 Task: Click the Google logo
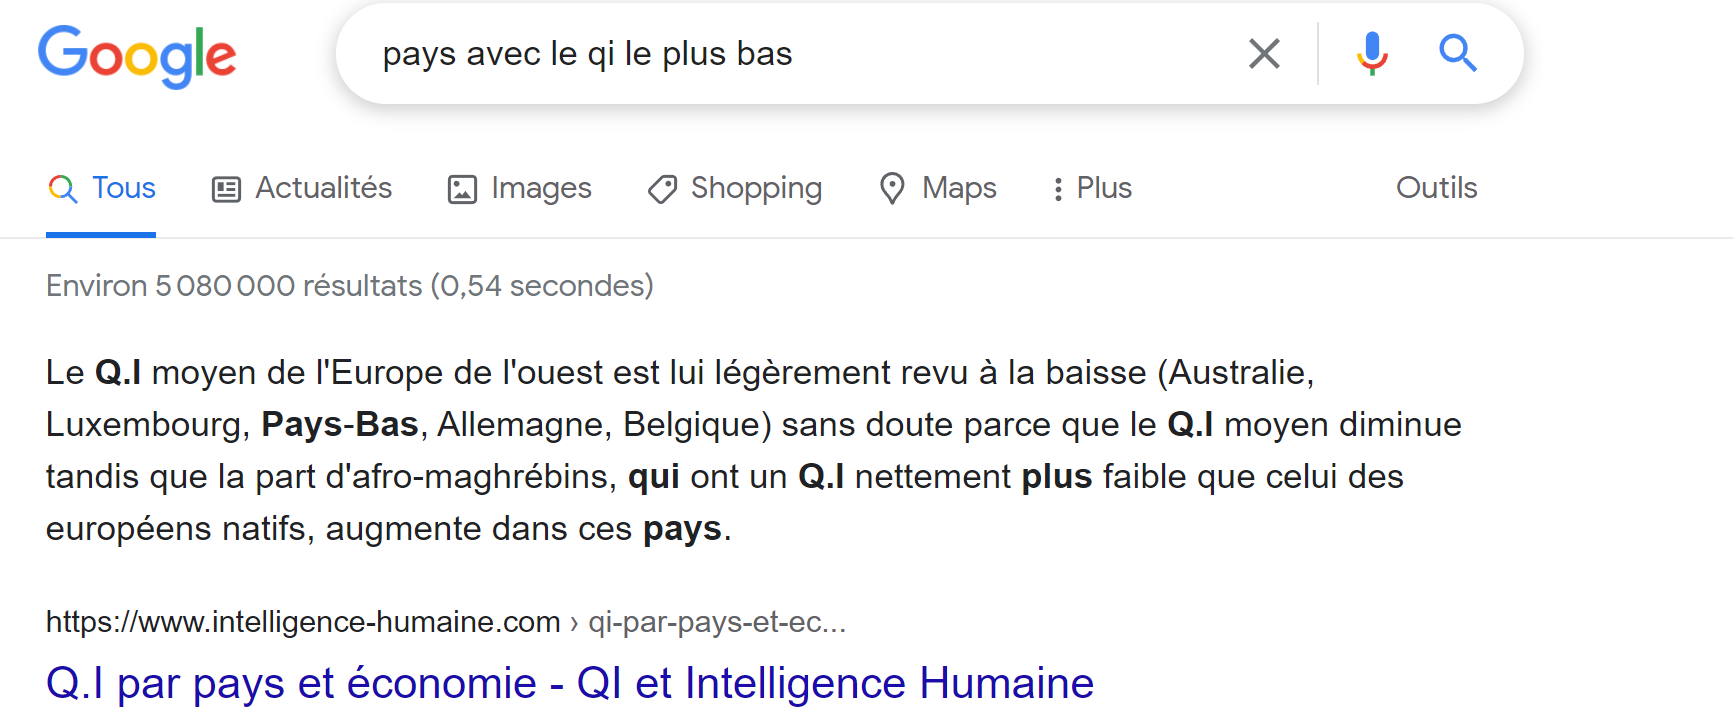click(x=137, y=56)
